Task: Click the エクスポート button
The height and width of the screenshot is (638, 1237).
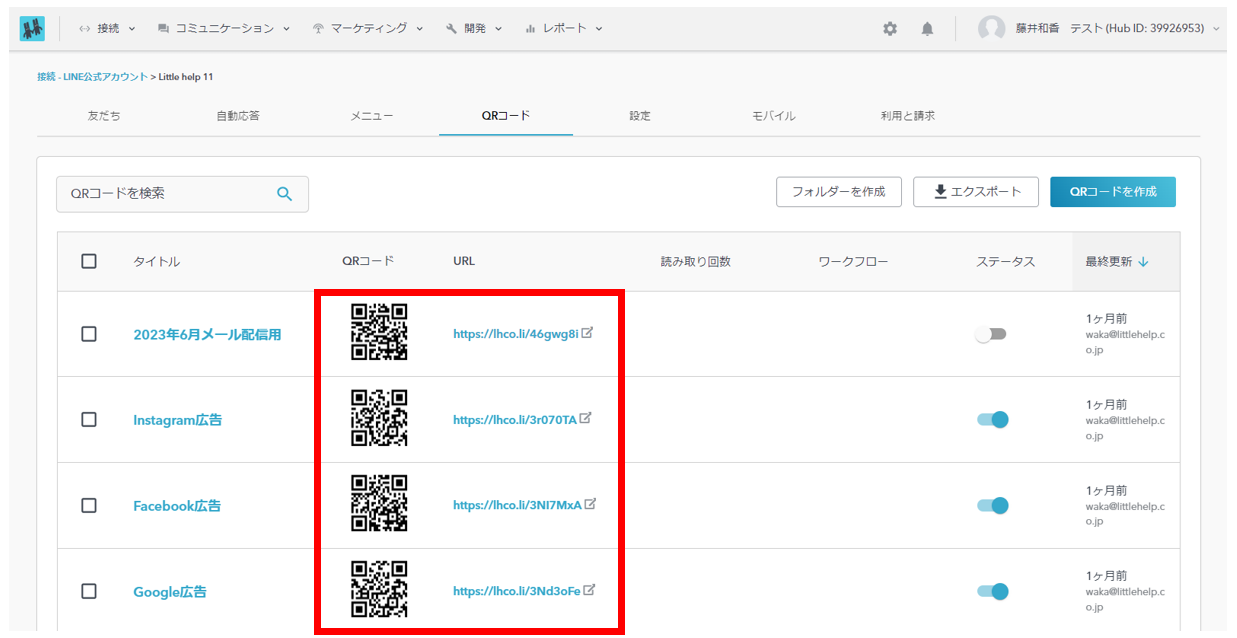Action: click(976, 192)
